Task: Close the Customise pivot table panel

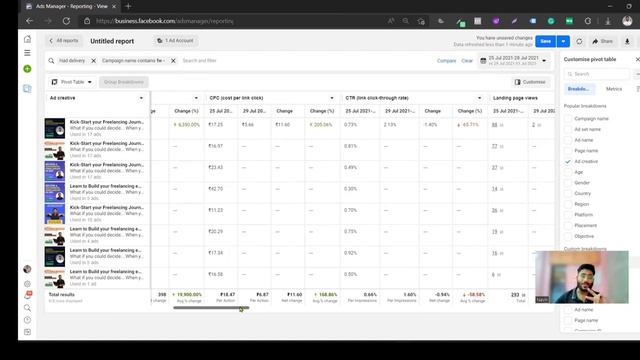Action: 638,60
